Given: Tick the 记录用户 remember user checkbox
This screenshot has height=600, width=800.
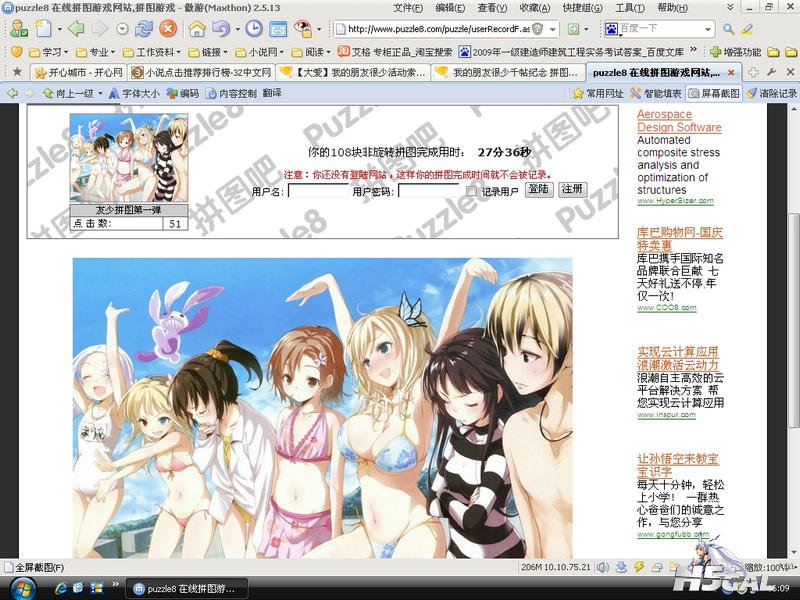Looking at the screenshot, I should 472,190.
